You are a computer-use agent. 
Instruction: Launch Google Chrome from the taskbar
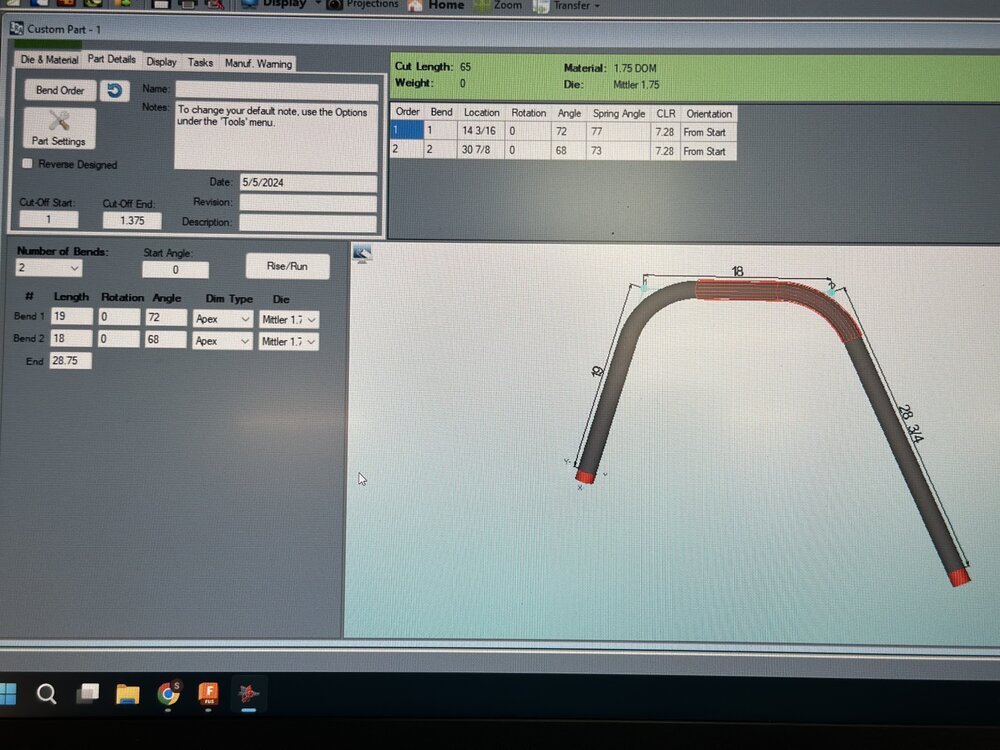click(168, 693)
